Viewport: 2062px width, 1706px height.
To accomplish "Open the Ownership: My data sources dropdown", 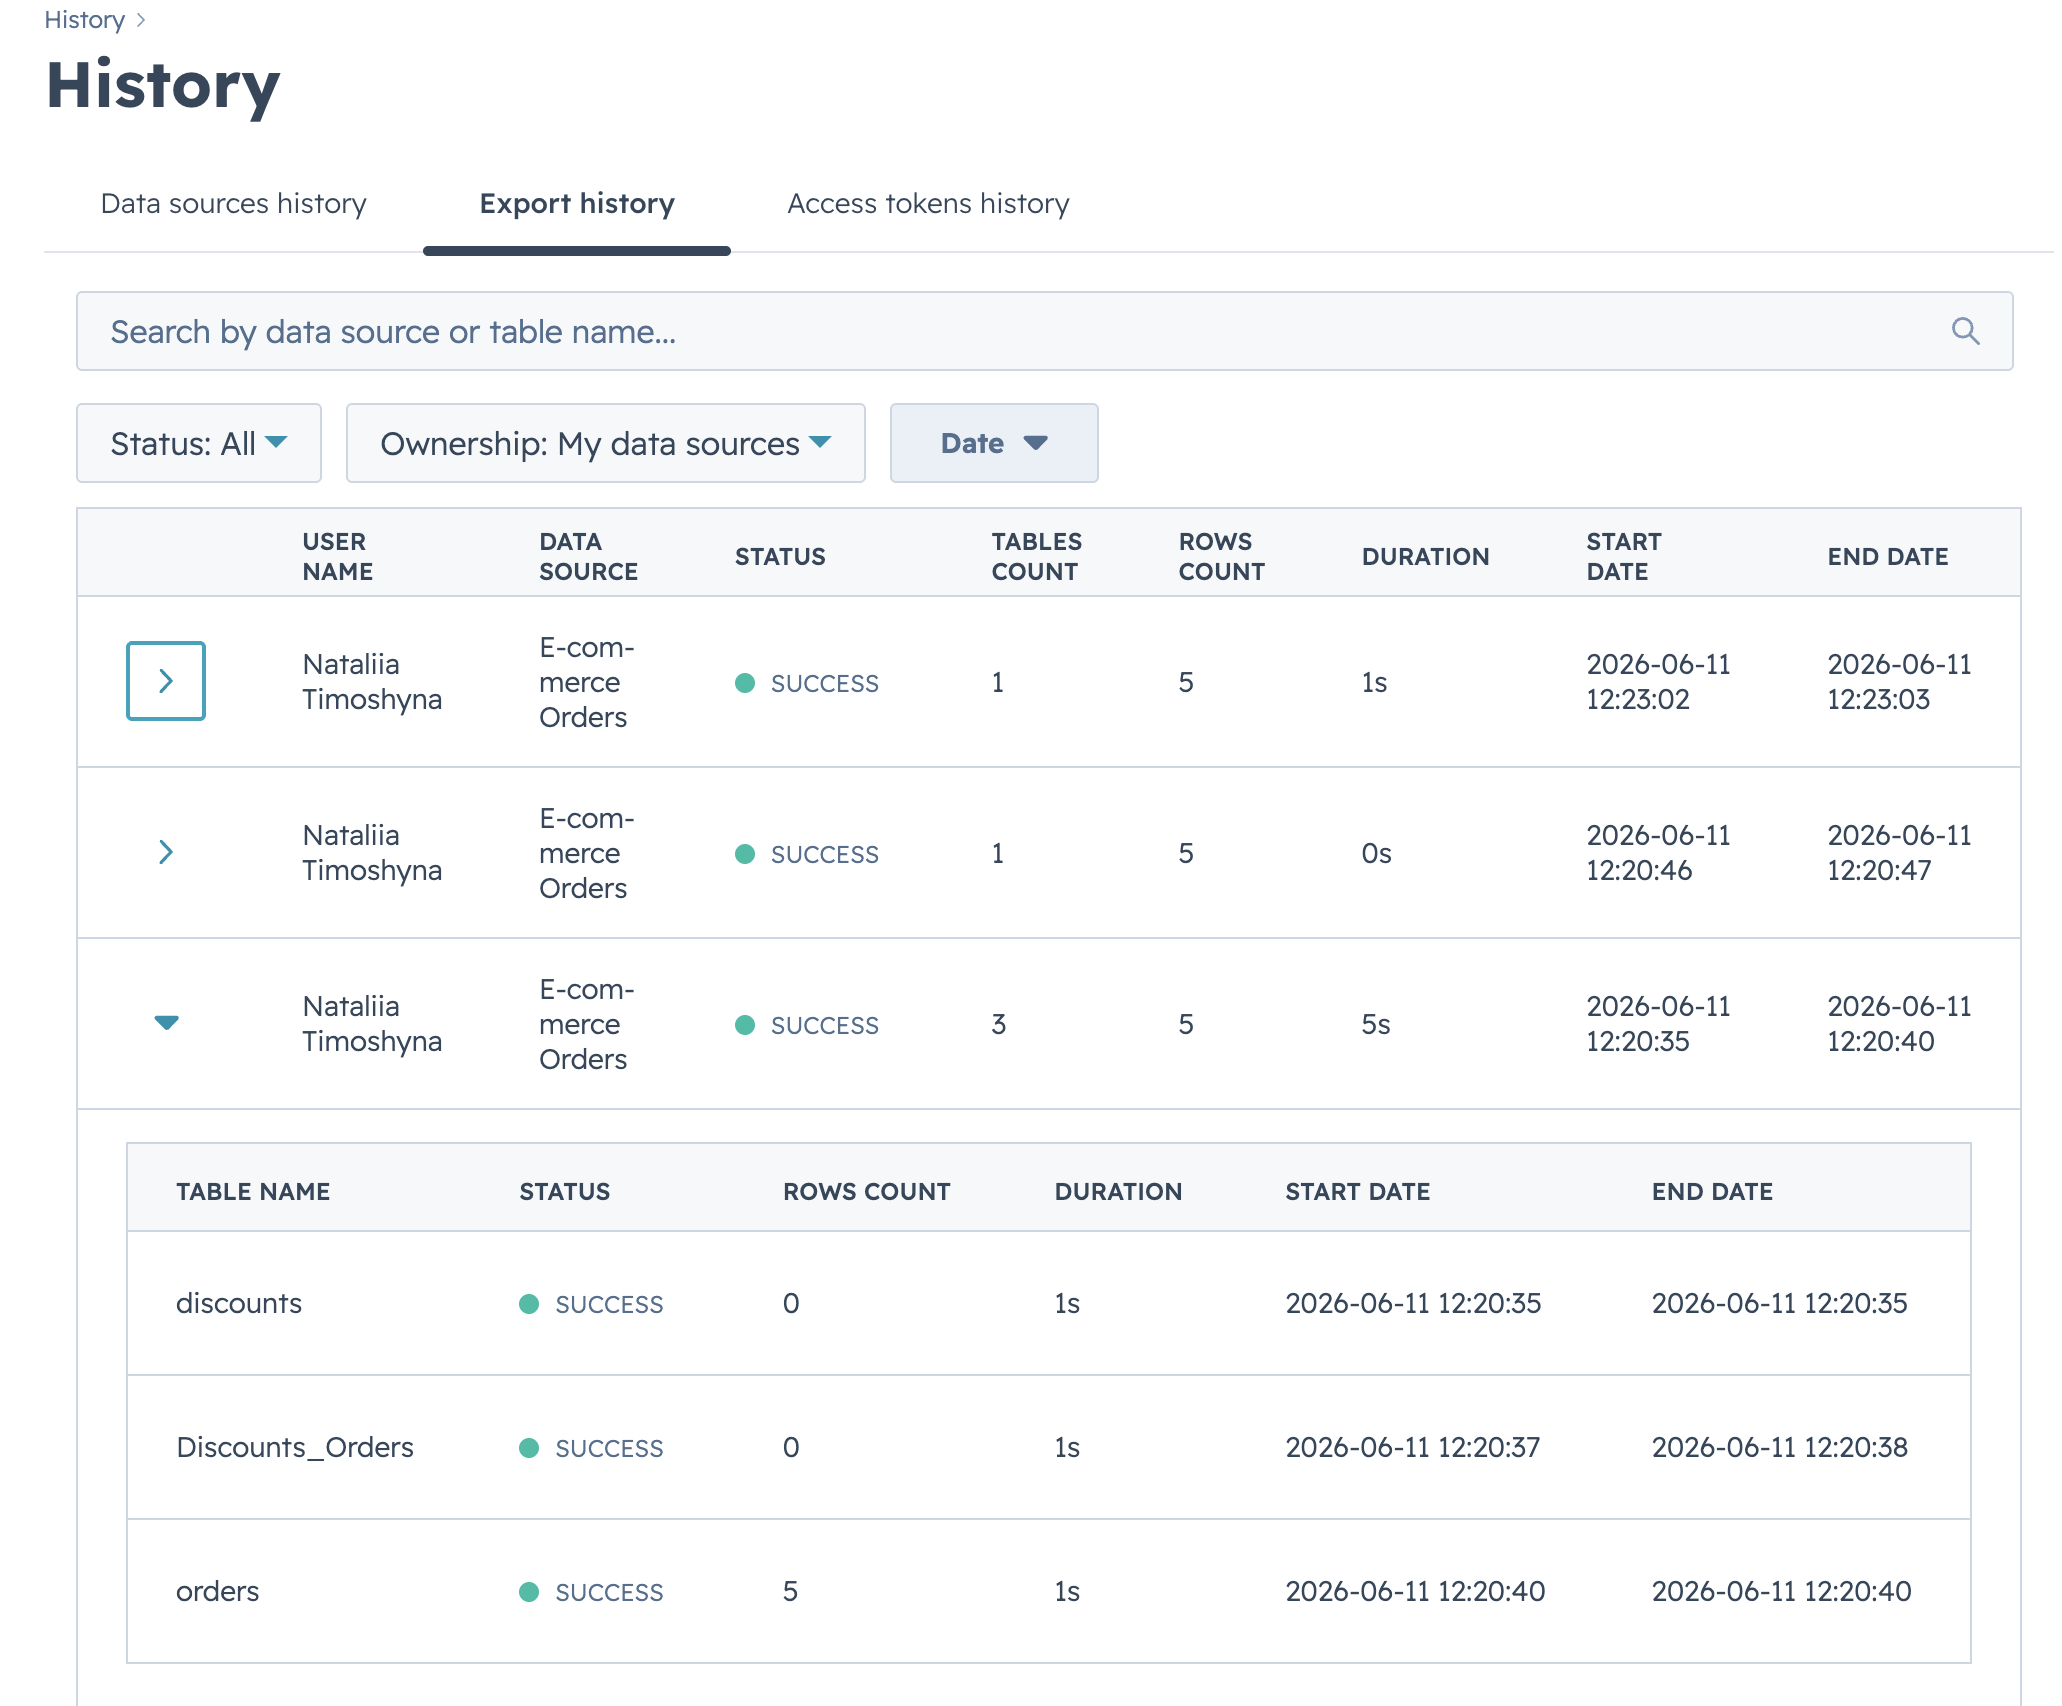I will tap(605, 443).
